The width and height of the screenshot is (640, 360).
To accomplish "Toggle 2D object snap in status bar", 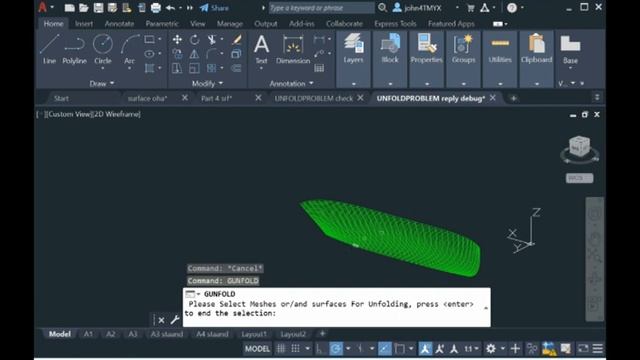I will 400,349.
